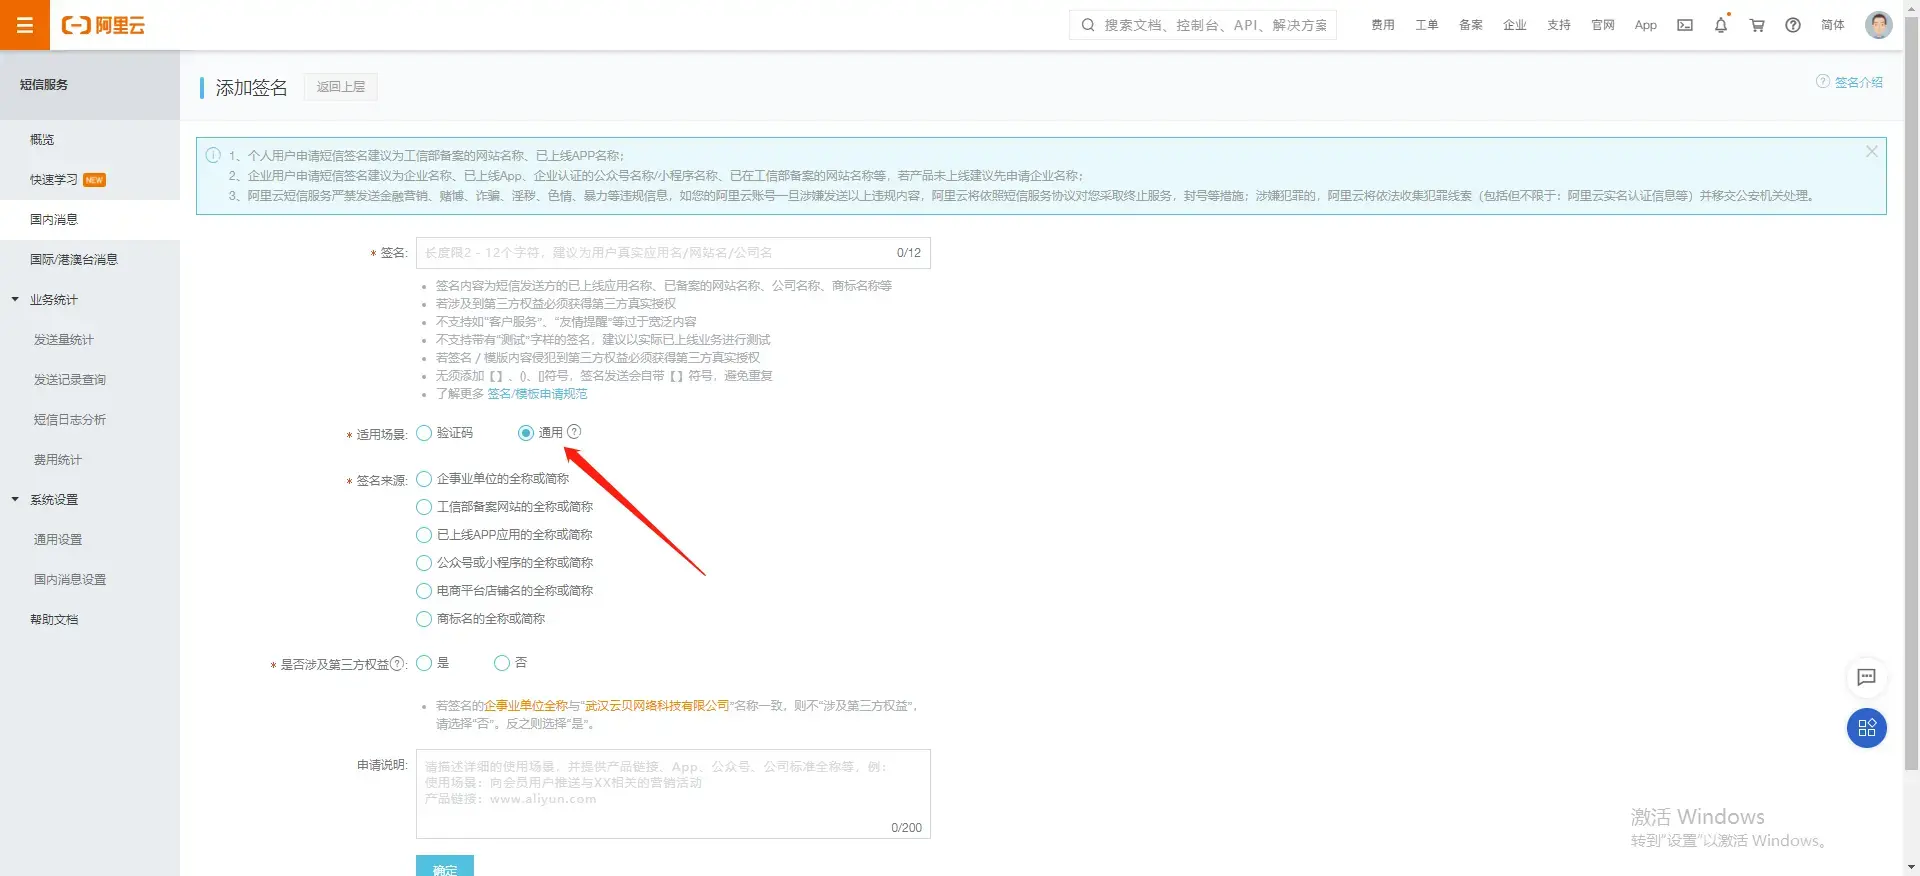Screen dimensions: 1920x876
Task: Open the 简体 language selector
Action: (1833, 25)
